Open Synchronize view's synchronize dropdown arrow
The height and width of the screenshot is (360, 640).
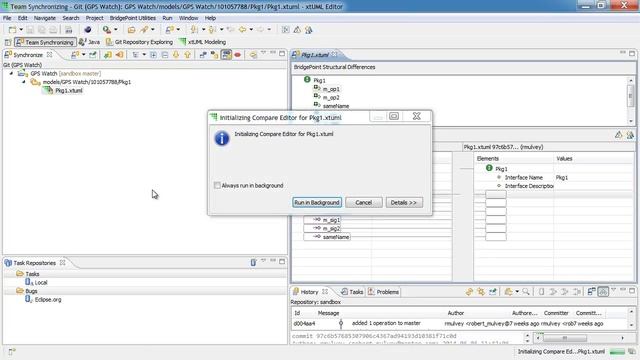[84, 55]
